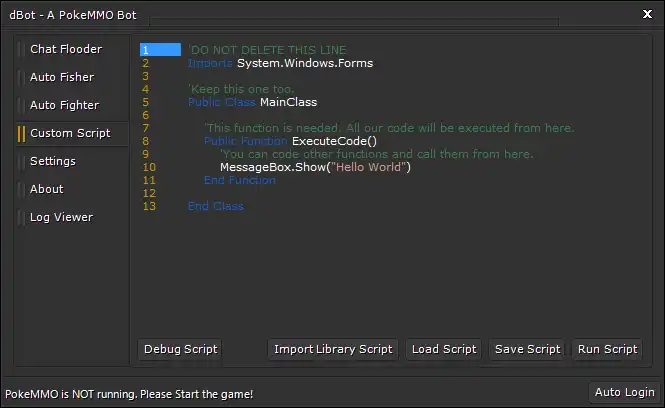The height and width of the screenshot is (408, 665).
Task: Select the Auto Fighter tab
Action: (x=64, y=105)
